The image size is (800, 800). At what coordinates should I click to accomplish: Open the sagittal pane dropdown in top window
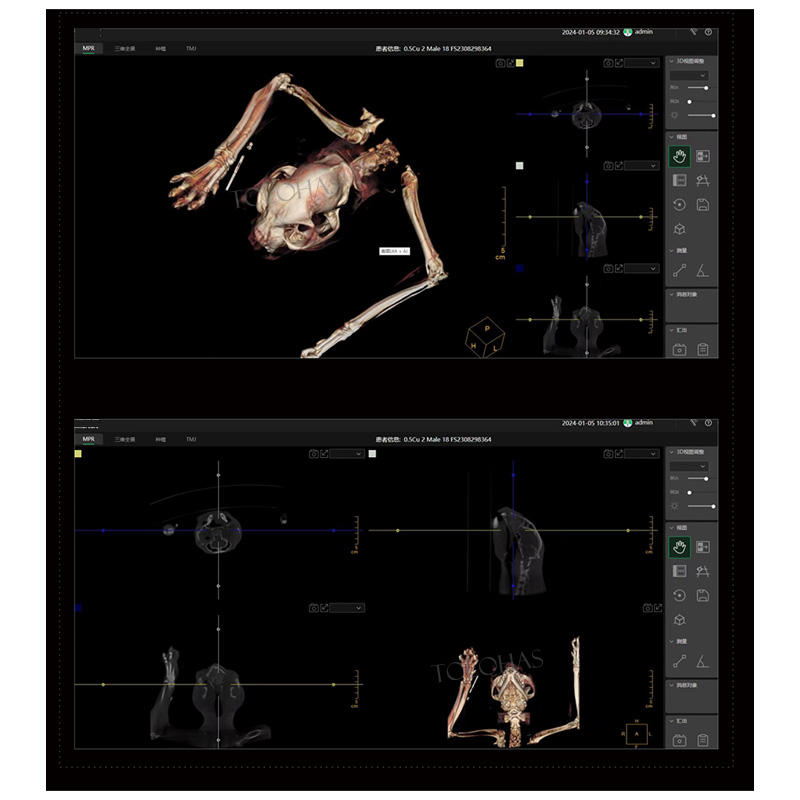[x=642, y=166]
